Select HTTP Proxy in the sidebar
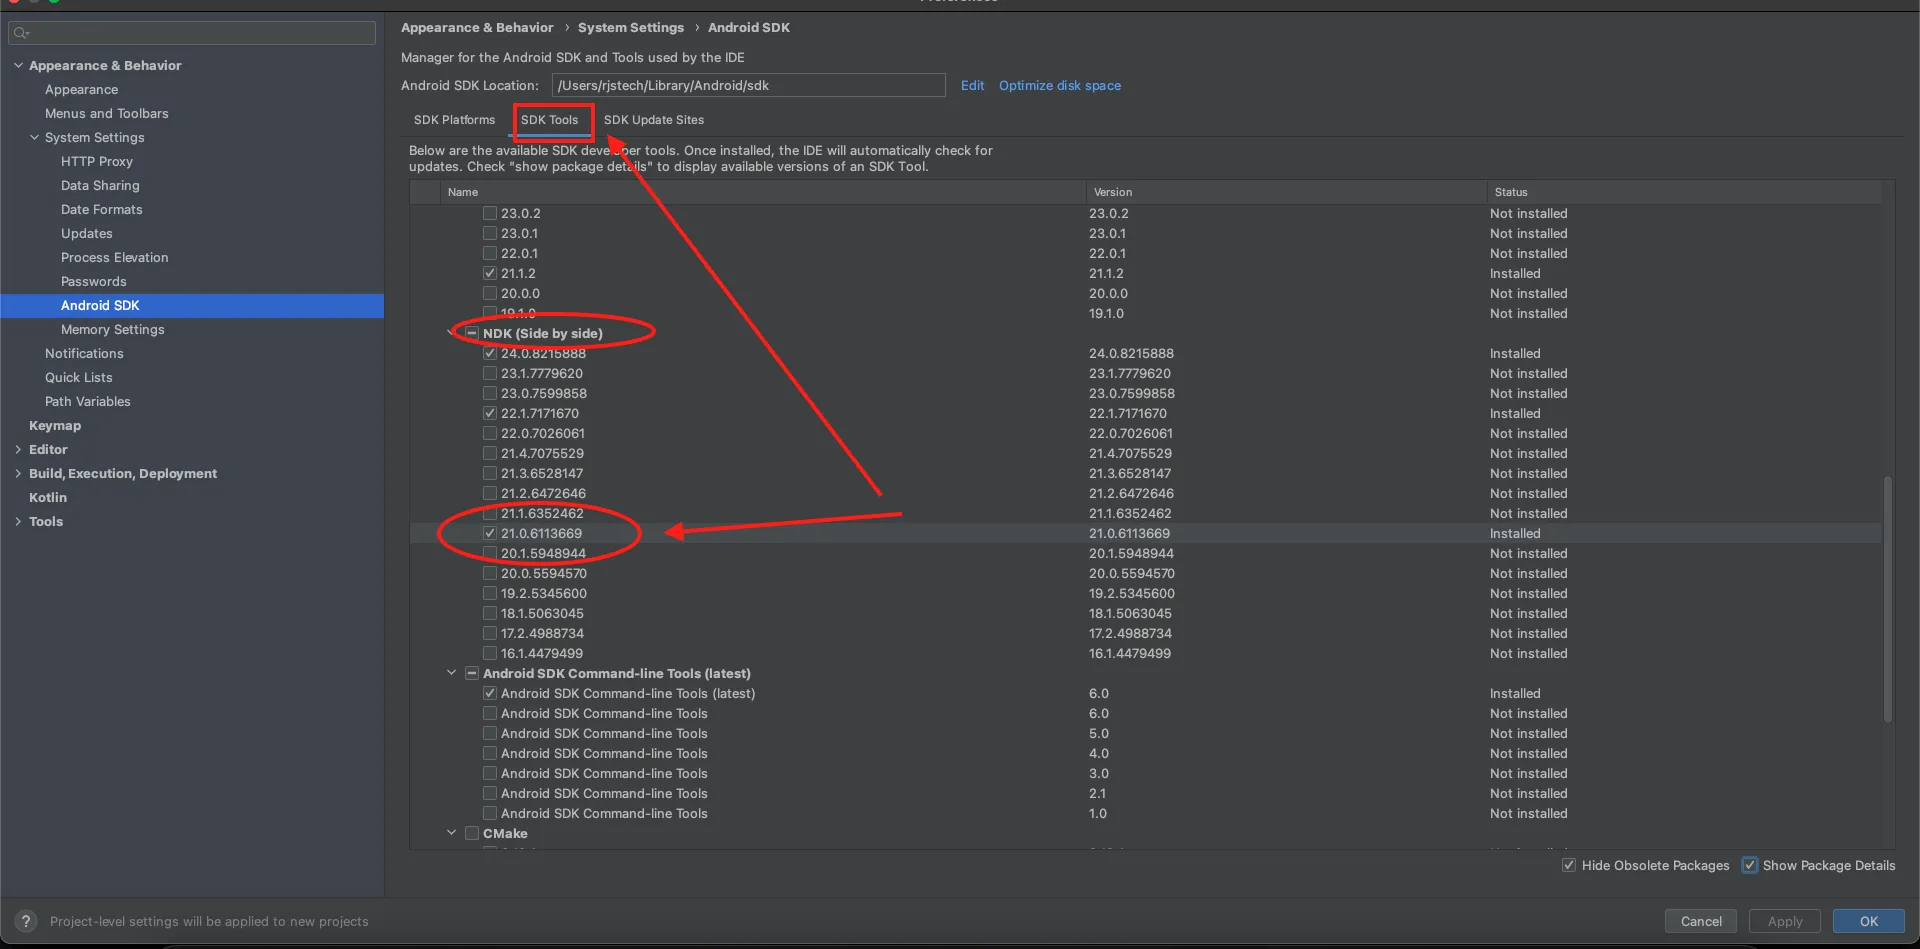 pyautogui.click(x=97, y=161)
